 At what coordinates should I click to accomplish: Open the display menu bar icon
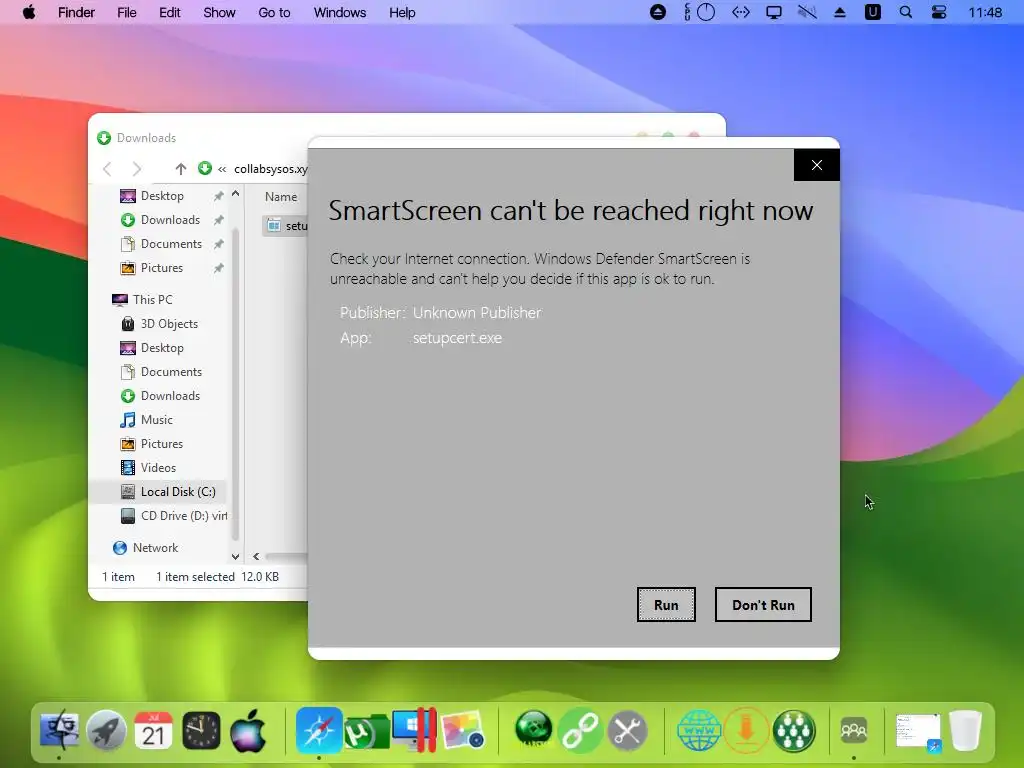774,12
